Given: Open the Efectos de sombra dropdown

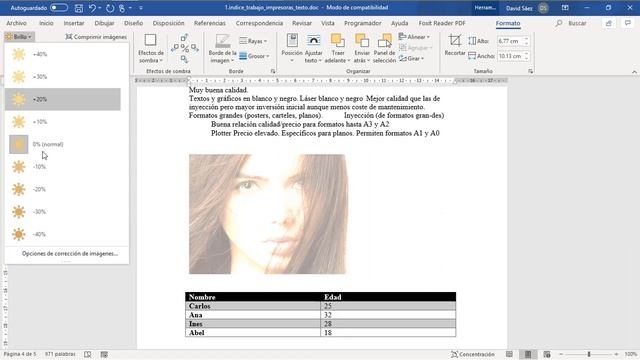Looking at the screenshot, I should tap(151, 48).
